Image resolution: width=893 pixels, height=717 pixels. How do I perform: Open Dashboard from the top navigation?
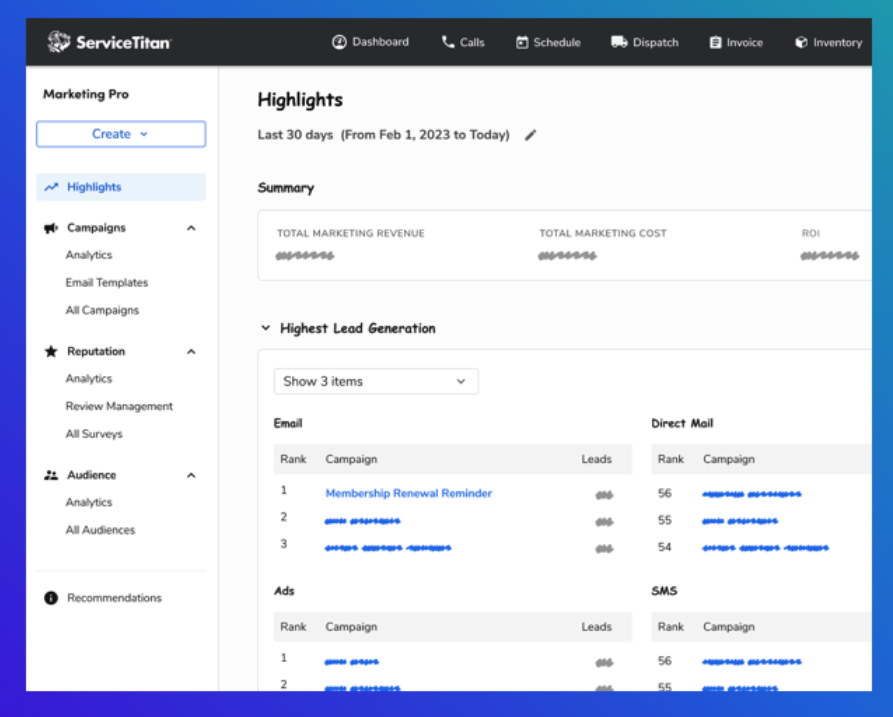coord(370,42)
